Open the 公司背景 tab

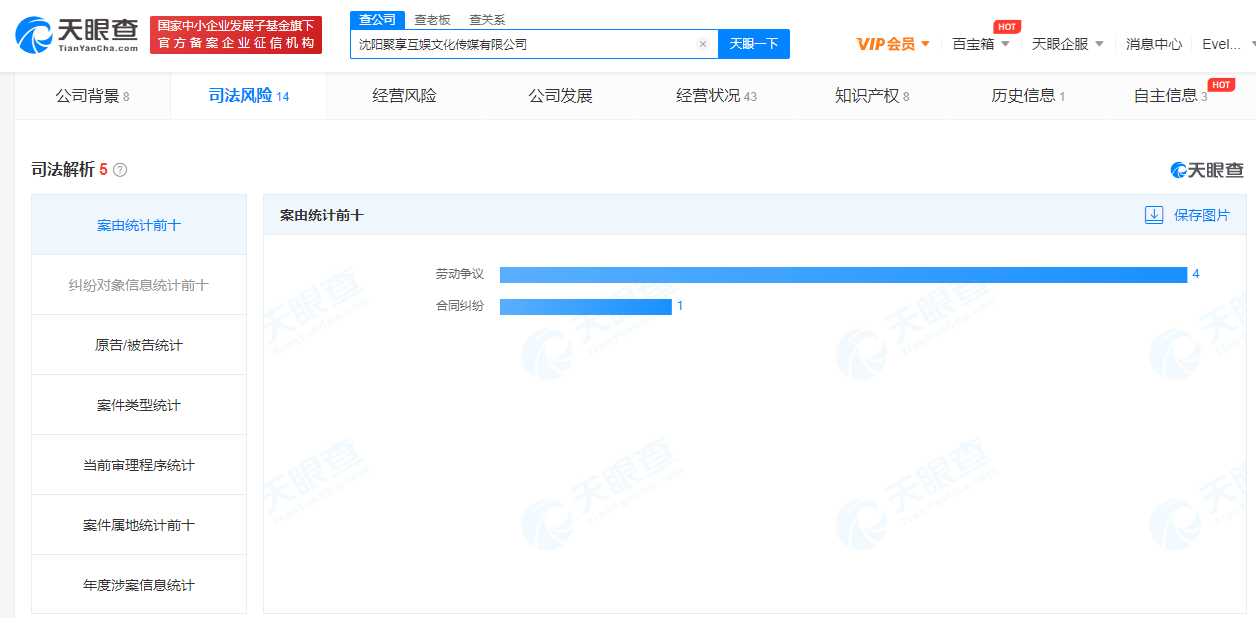(92, 96)
